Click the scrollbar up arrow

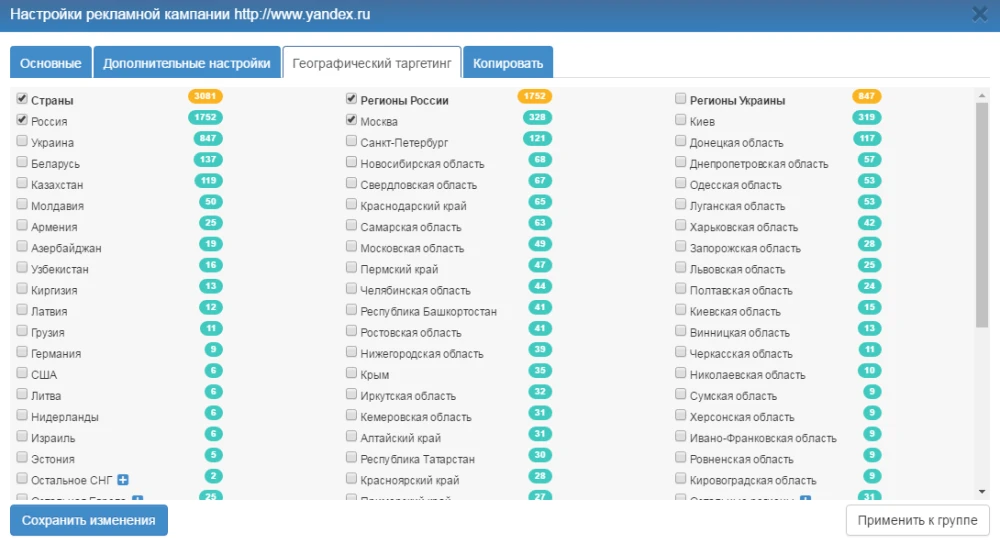pos(982,96)
